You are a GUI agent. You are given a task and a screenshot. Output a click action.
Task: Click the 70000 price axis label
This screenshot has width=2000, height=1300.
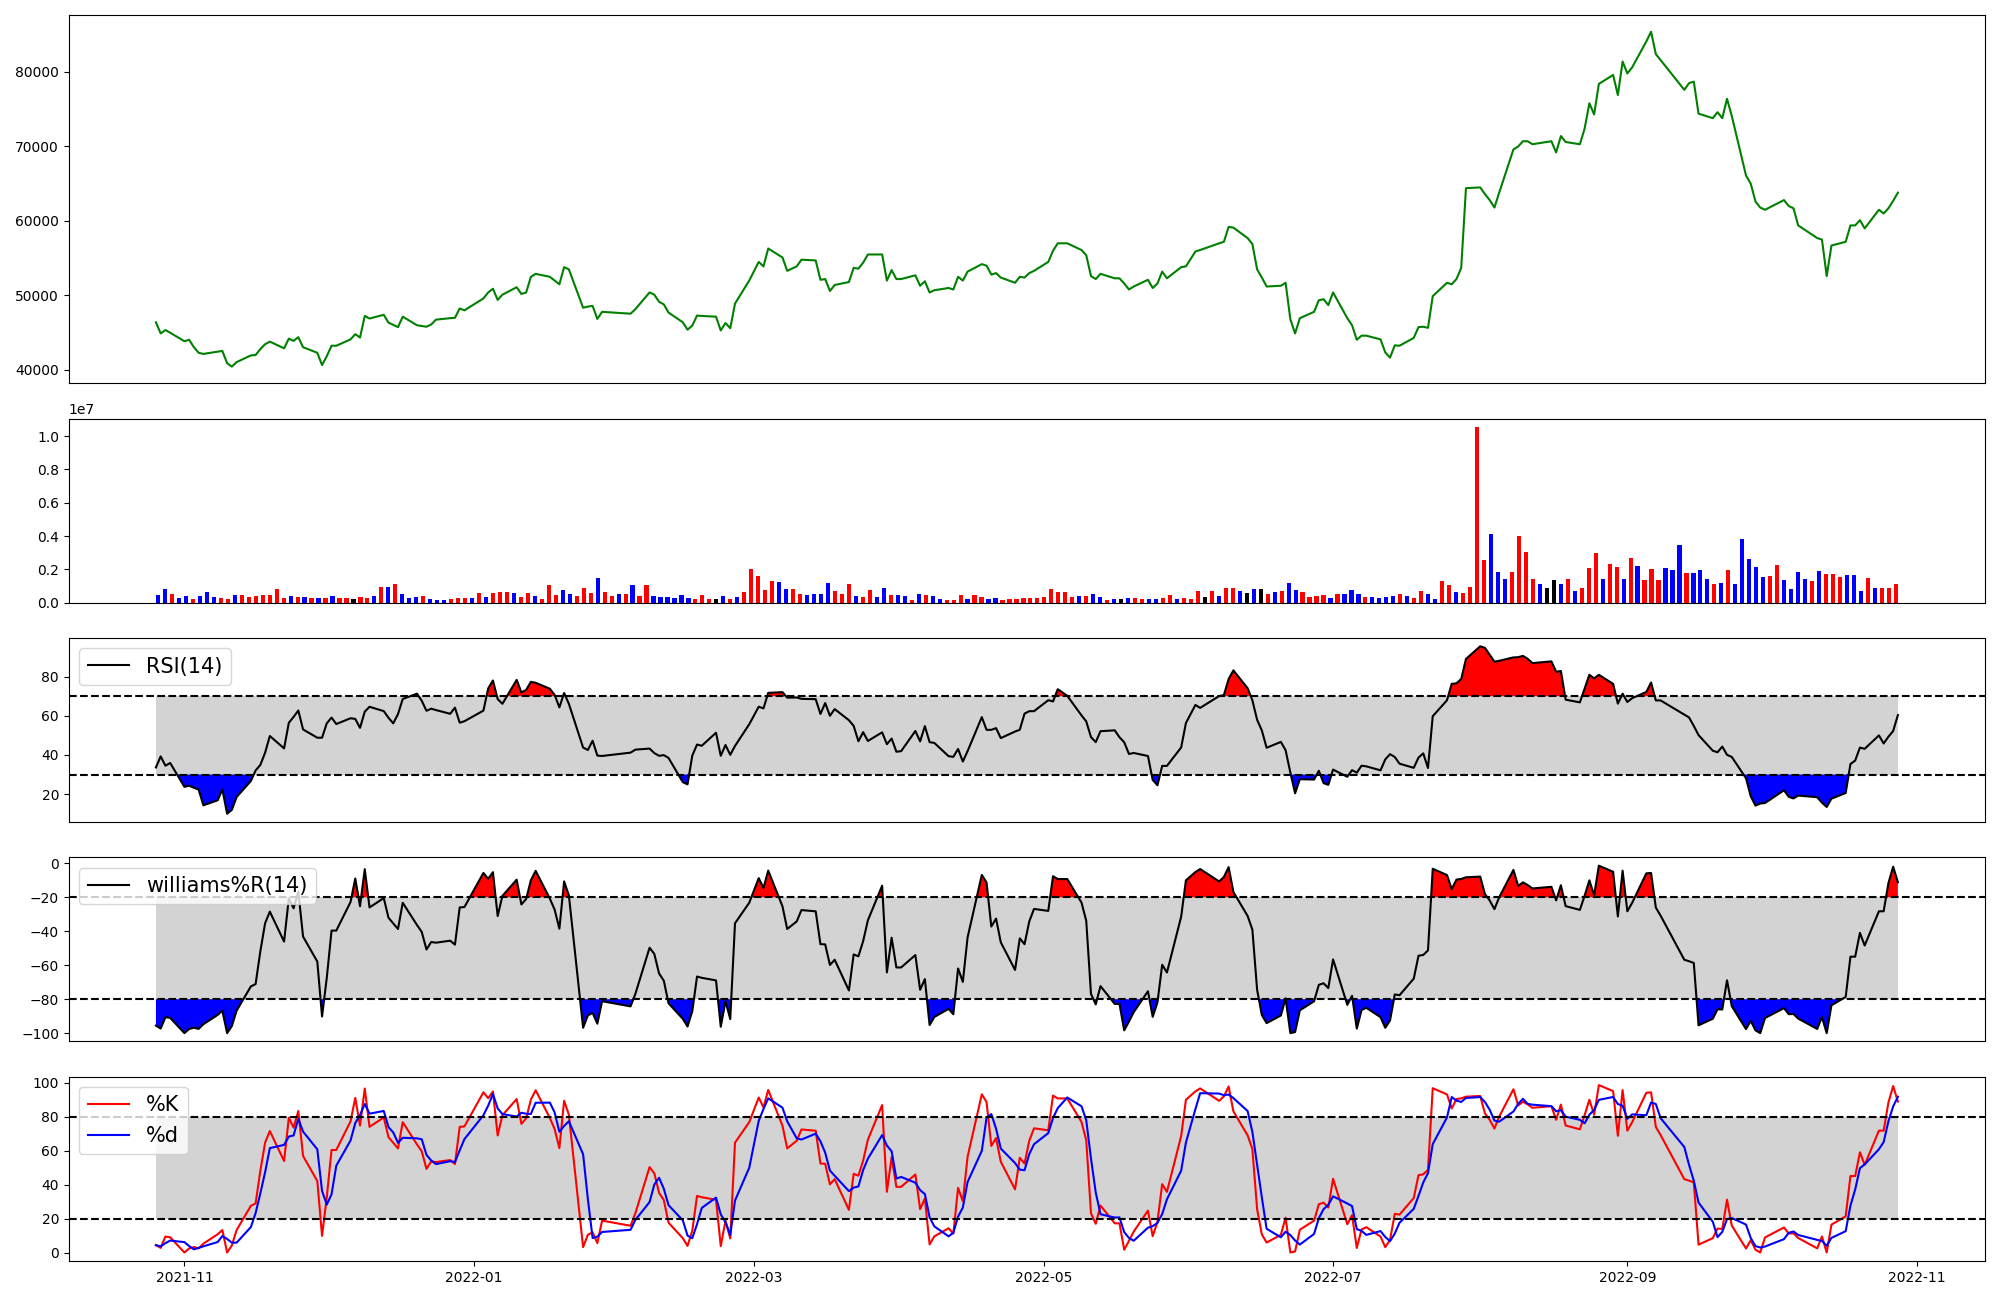pos(37,147)
